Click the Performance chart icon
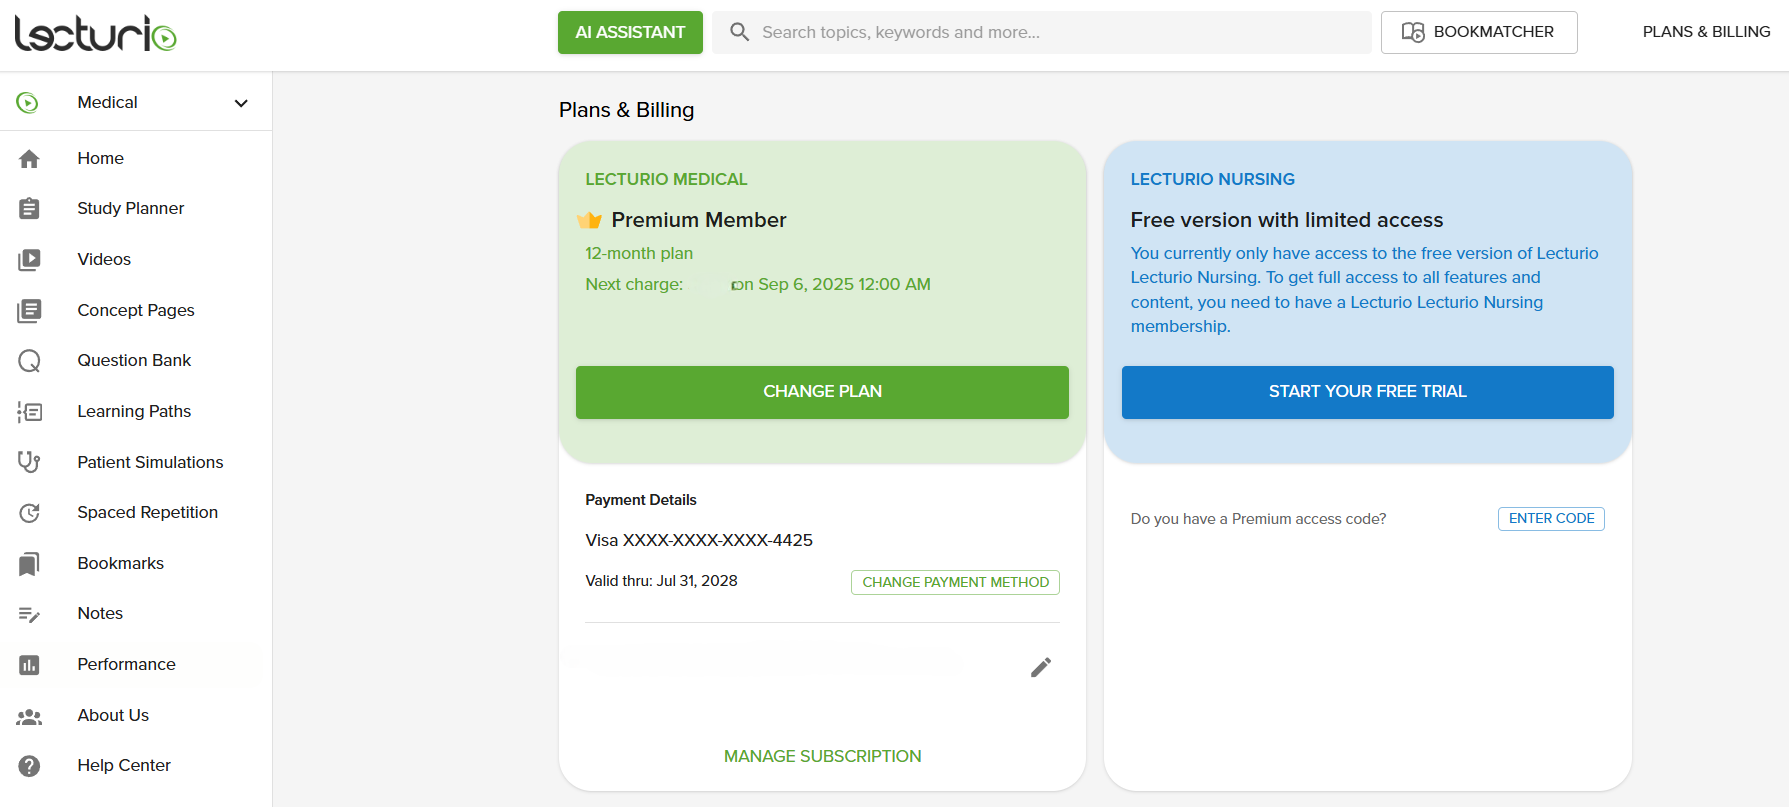This screenshot has width=1789, height=807. click(x=29, y=665)
